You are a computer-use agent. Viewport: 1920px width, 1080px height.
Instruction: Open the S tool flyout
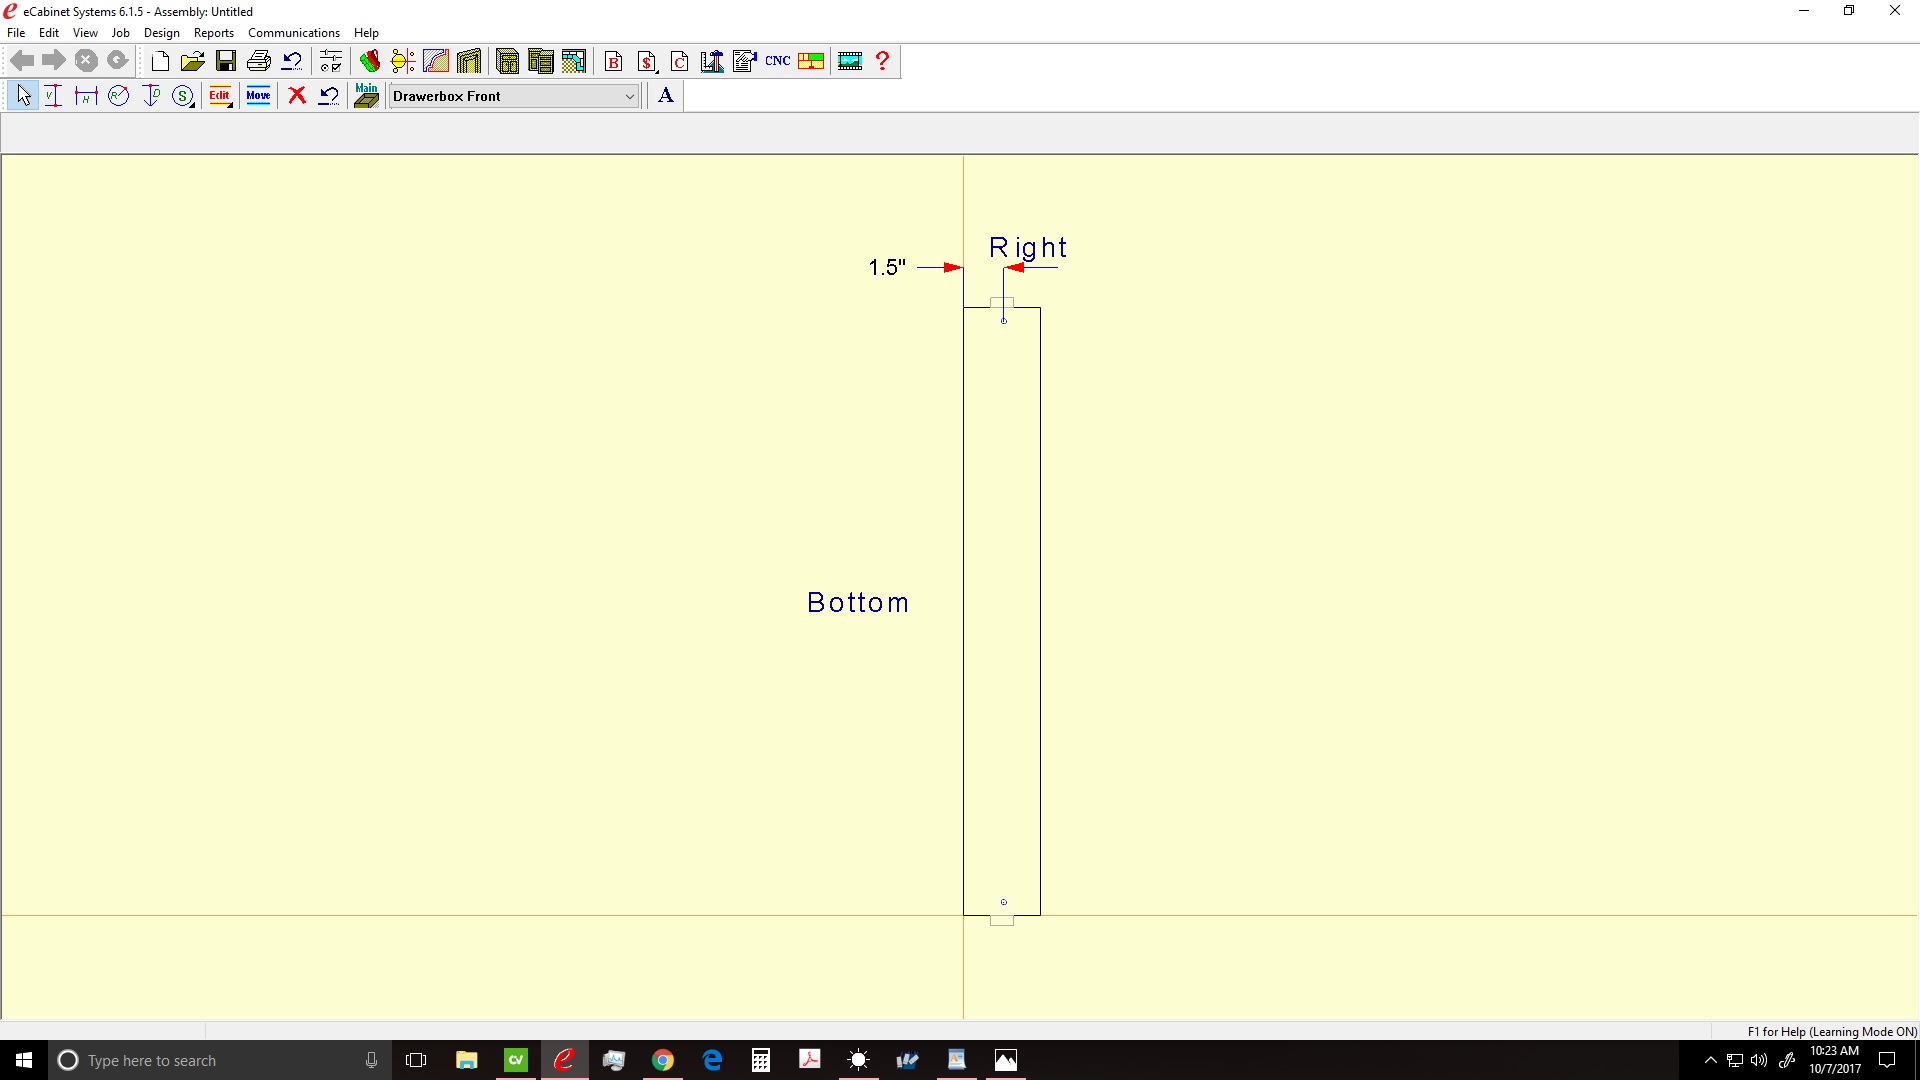[x=183, y=96]
